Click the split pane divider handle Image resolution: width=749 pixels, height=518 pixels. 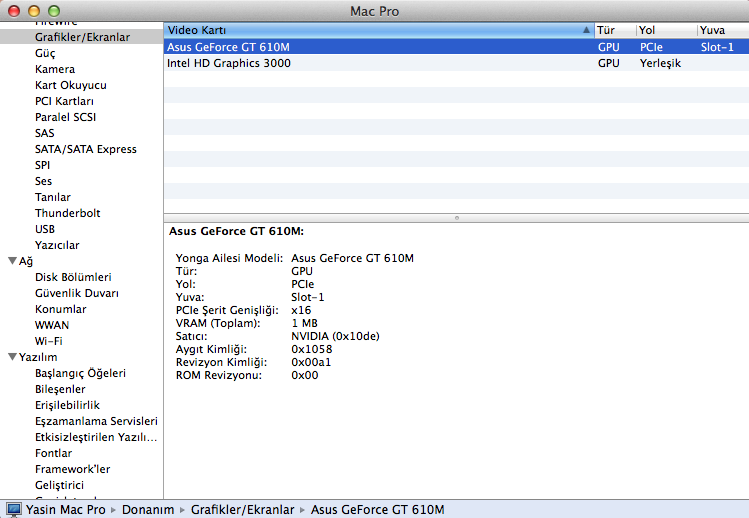pyautogui.click(x=457, y=218)
